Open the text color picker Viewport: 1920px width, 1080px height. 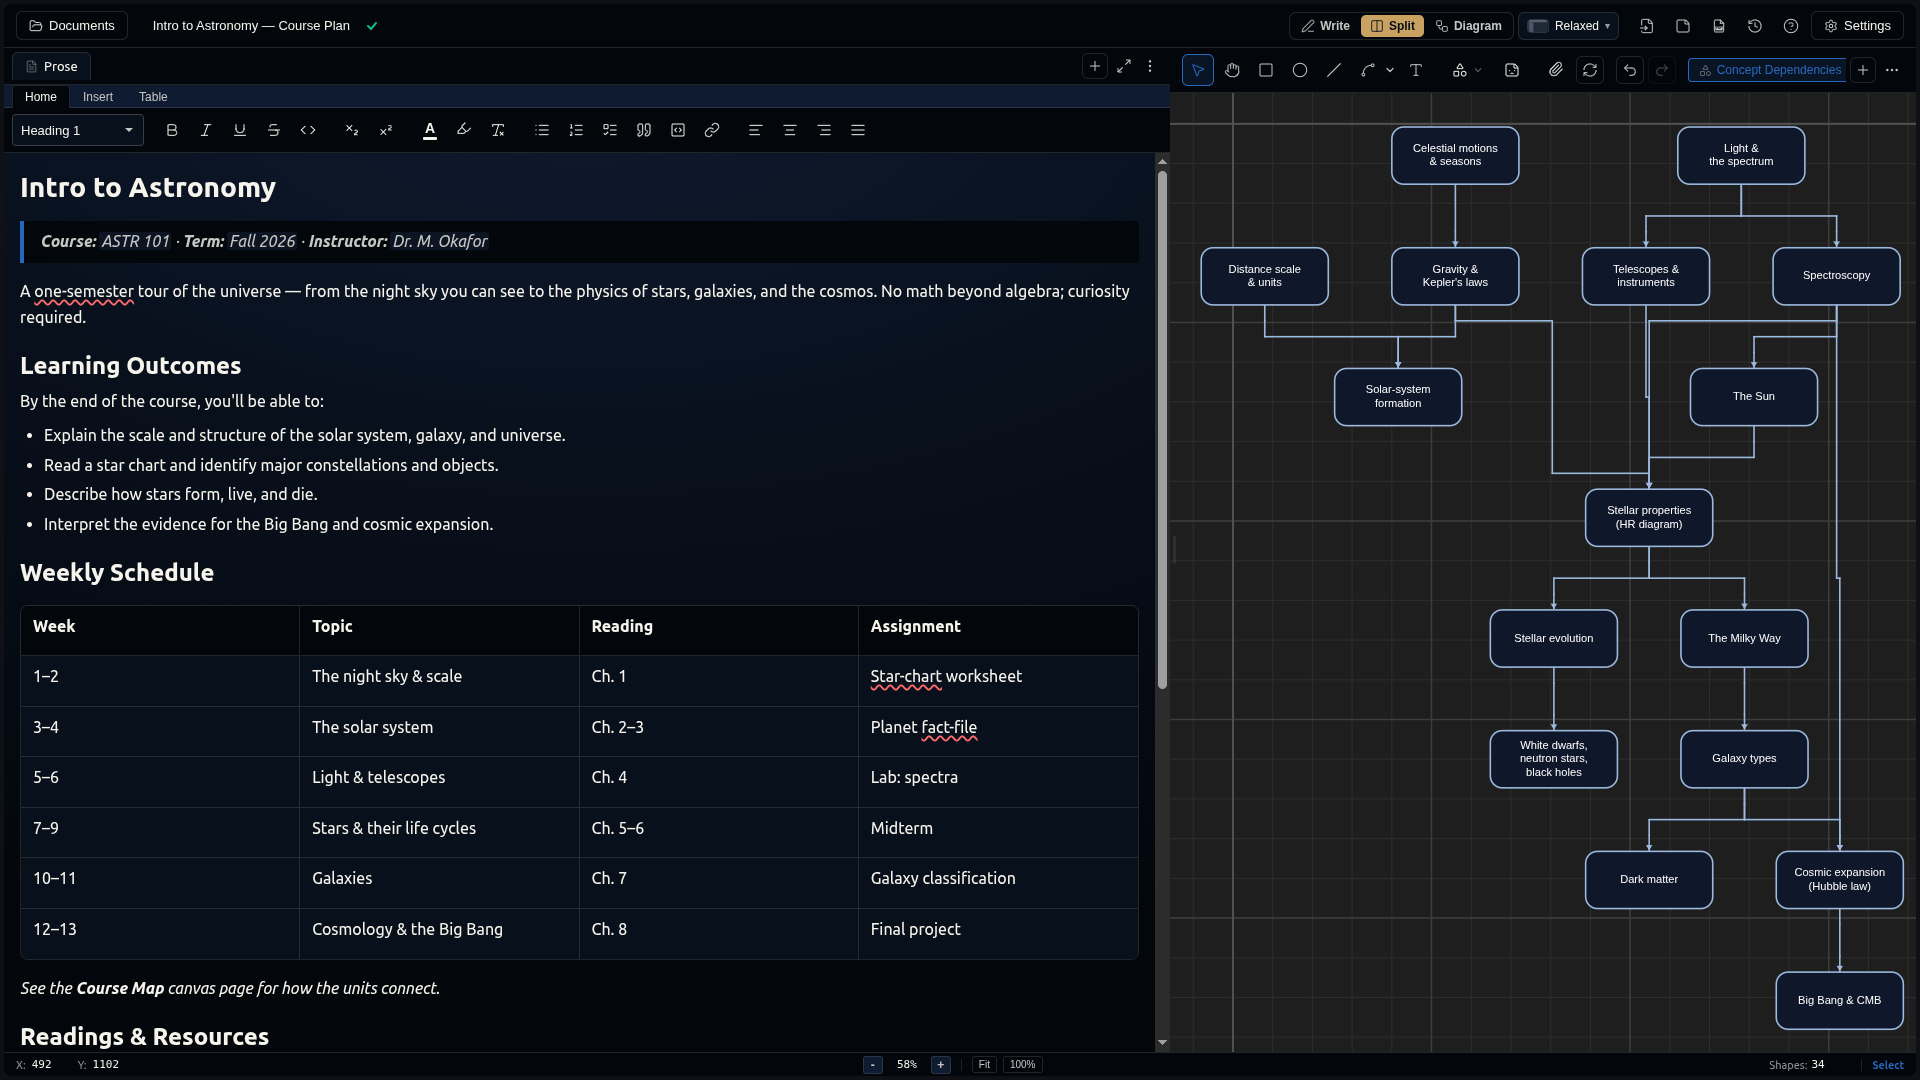[430, 130]
